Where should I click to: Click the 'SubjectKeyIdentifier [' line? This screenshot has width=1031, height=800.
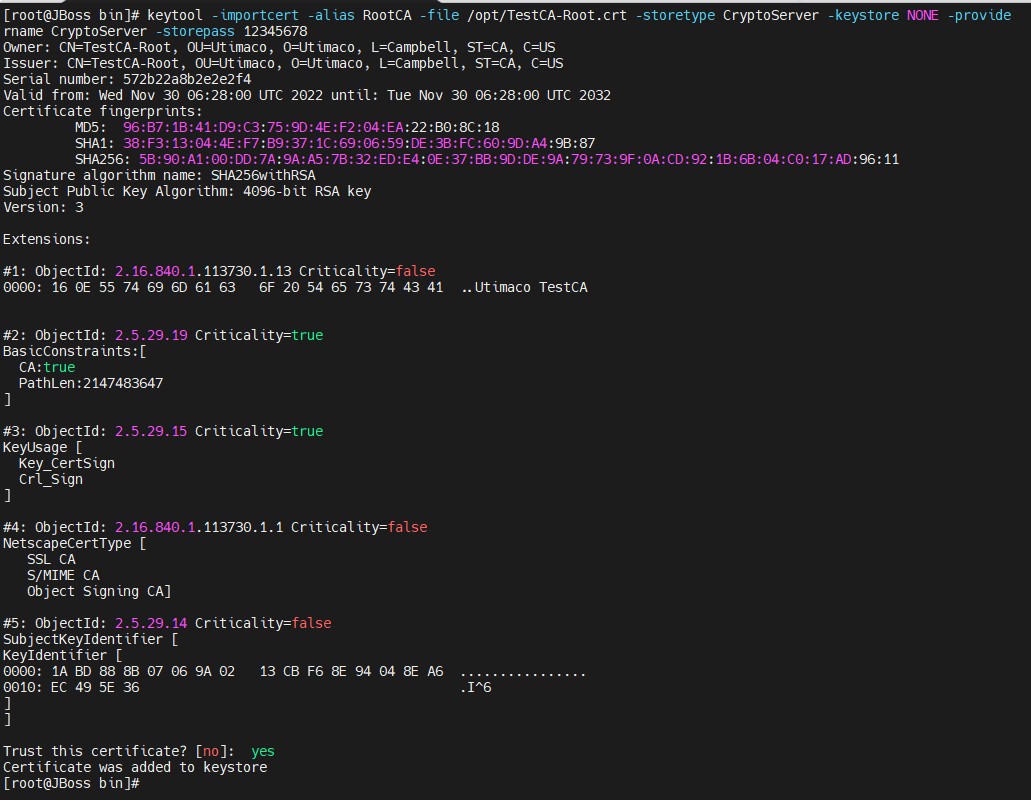[91, 640]
